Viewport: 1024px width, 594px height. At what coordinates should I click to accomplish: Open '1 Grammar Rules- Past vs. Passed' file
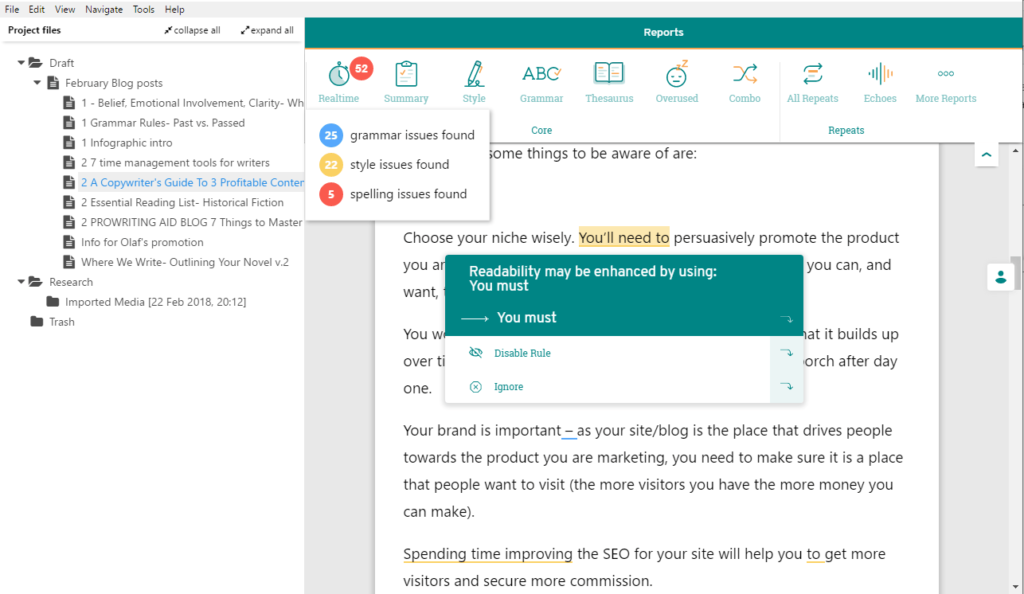(163, 123)
